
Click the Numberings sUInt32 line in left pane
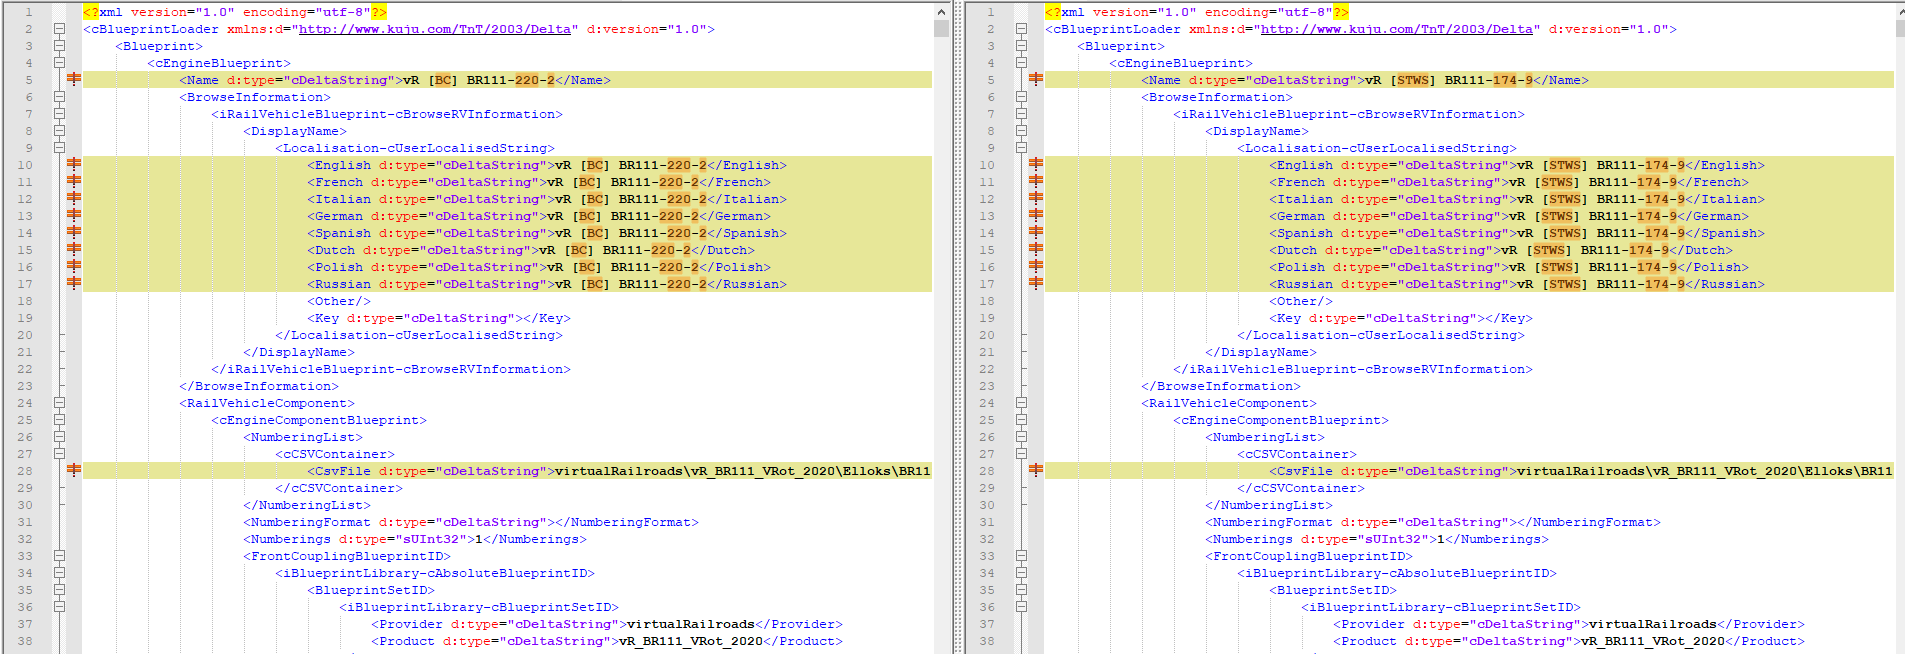coord(415,539)
